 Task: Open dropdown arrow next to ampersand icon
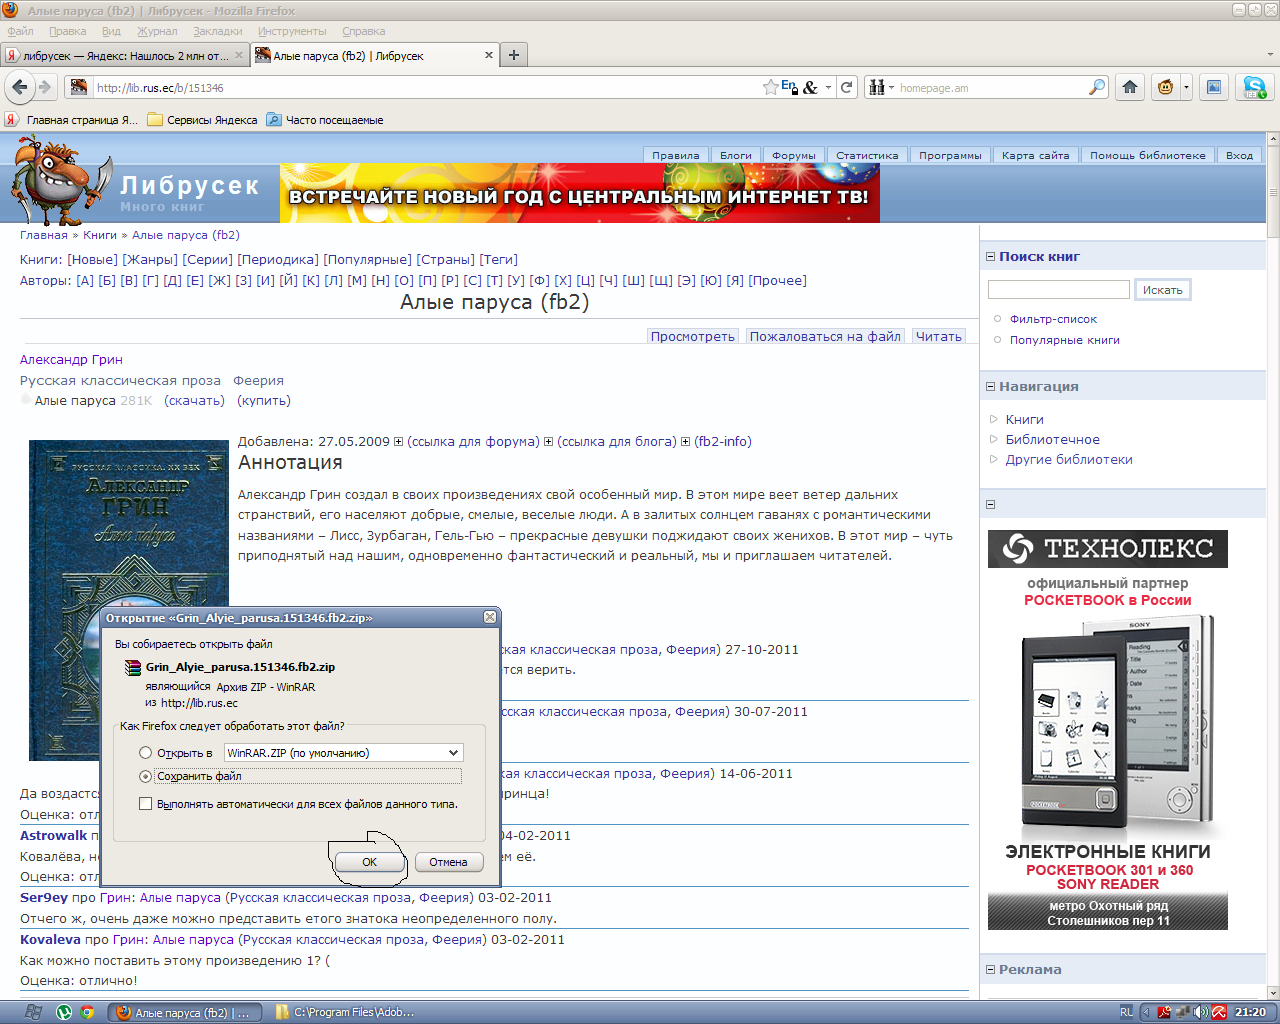(828, 88)
